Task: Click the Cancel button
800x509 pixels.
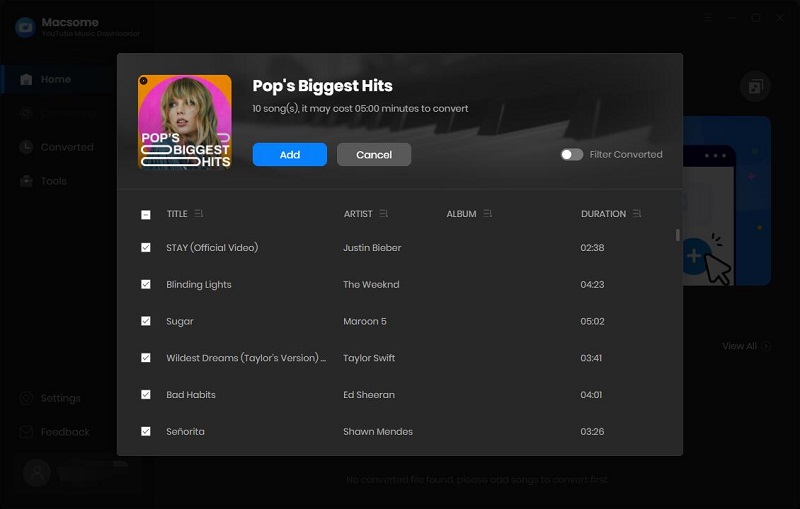Action: tap(374, 155)
